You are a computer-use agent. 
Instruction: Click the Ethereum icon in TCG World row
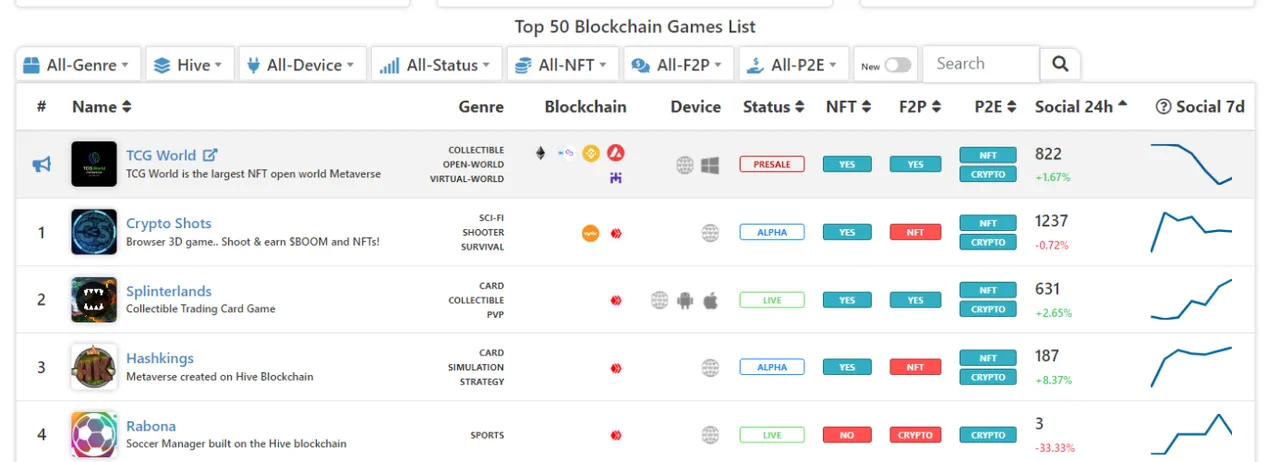pos(541,154)
